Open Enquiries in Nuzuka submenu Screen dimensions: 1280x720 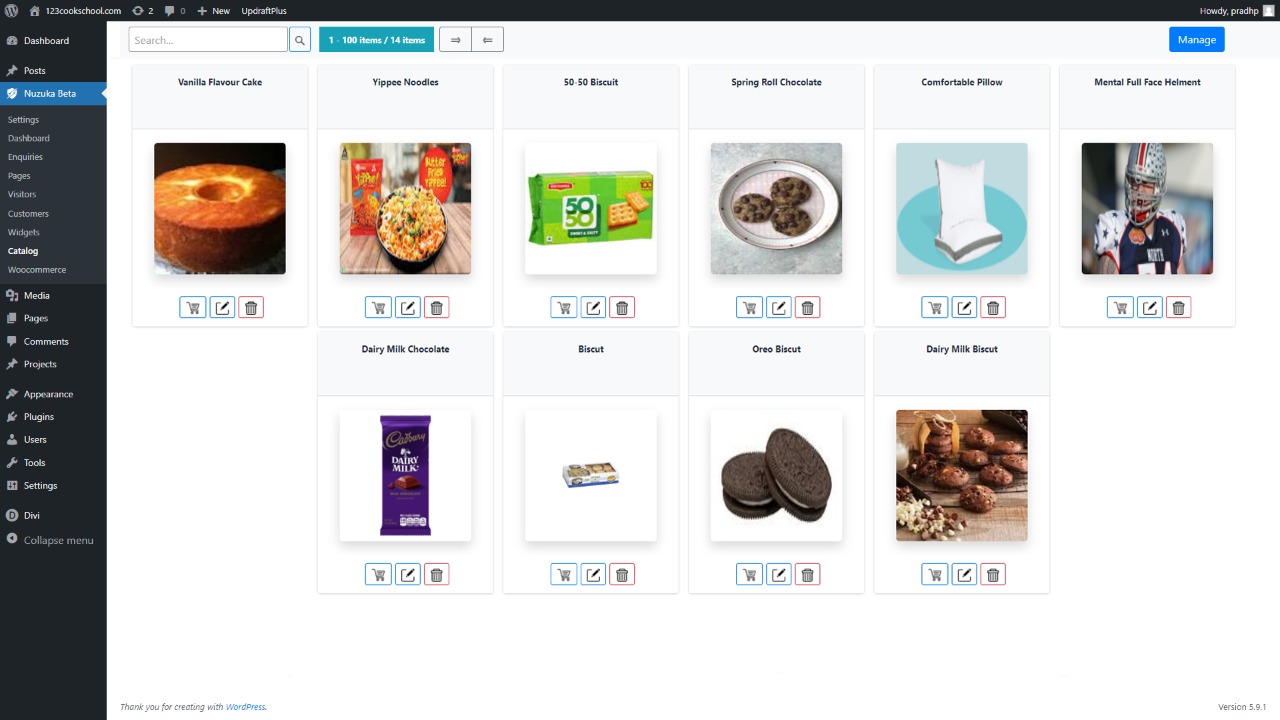click(25, 157)
